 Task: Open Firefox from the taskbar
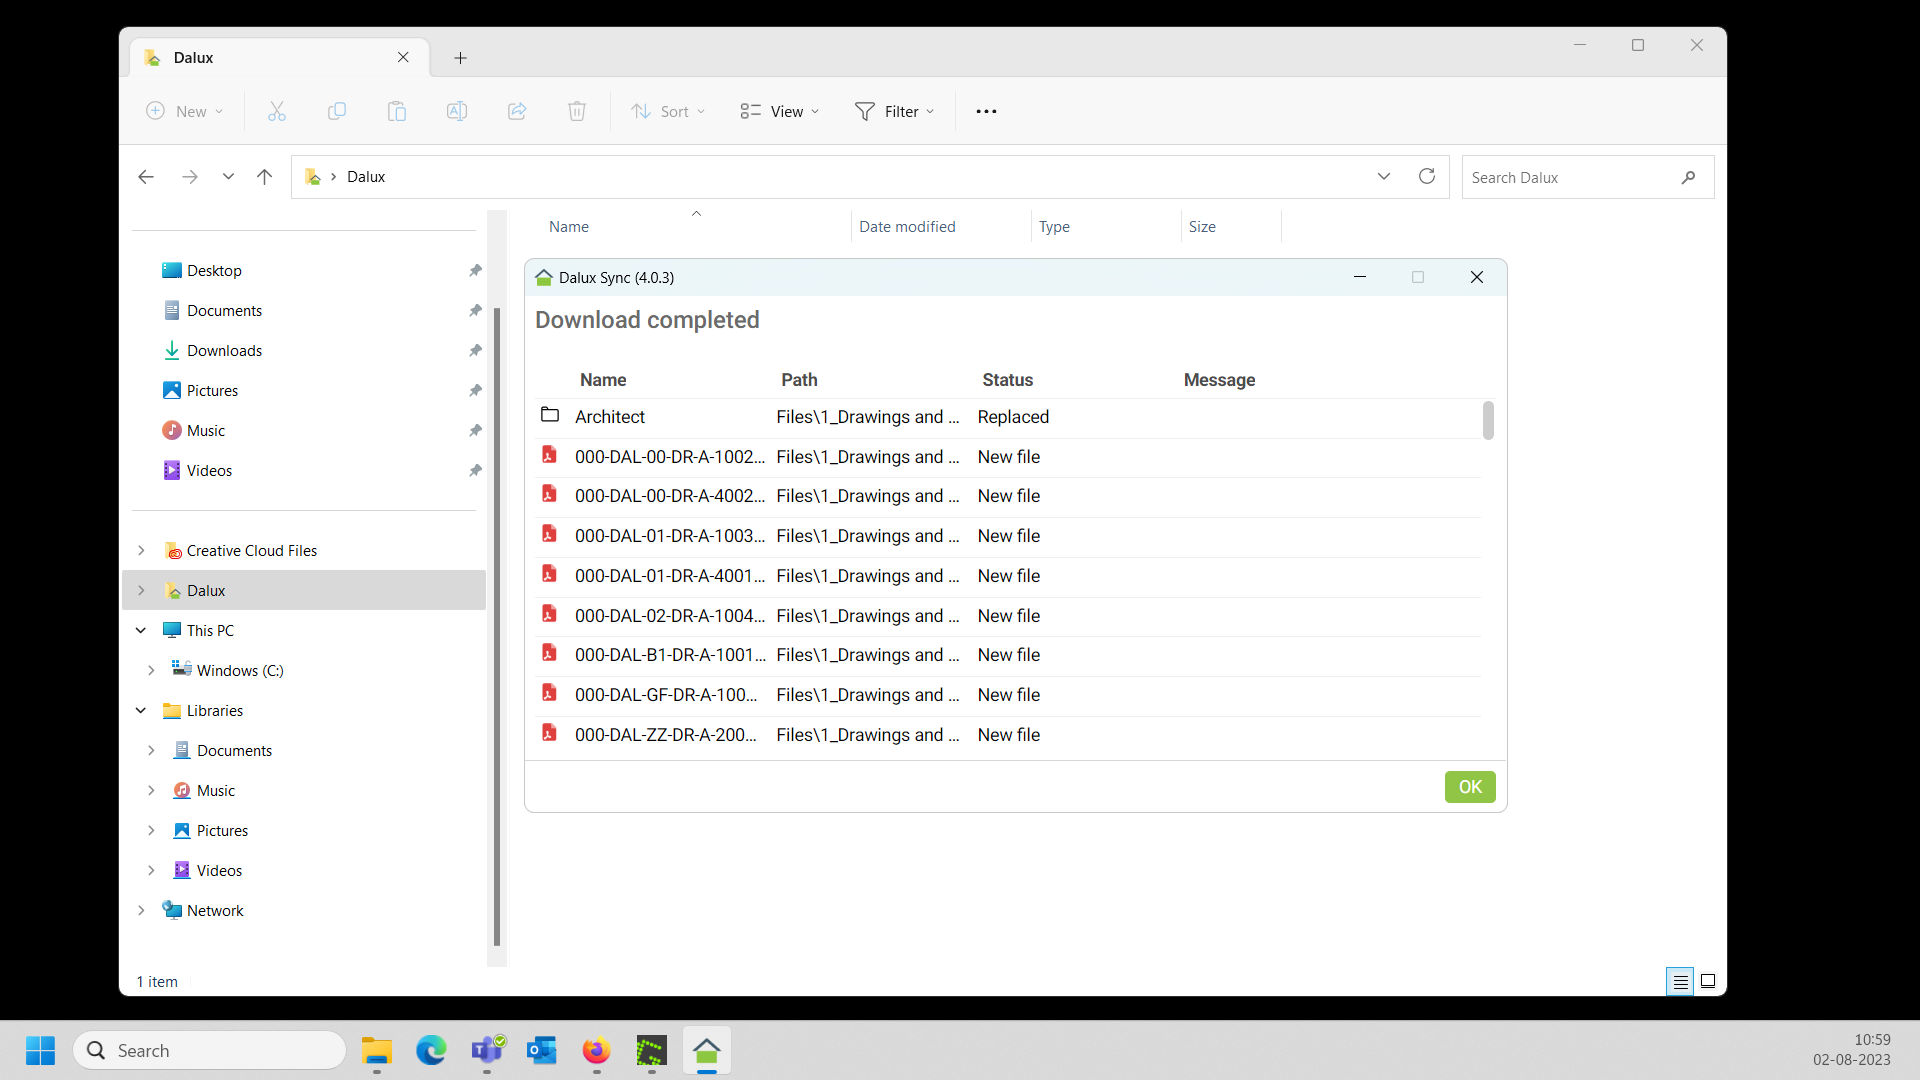coord(596,1051)
